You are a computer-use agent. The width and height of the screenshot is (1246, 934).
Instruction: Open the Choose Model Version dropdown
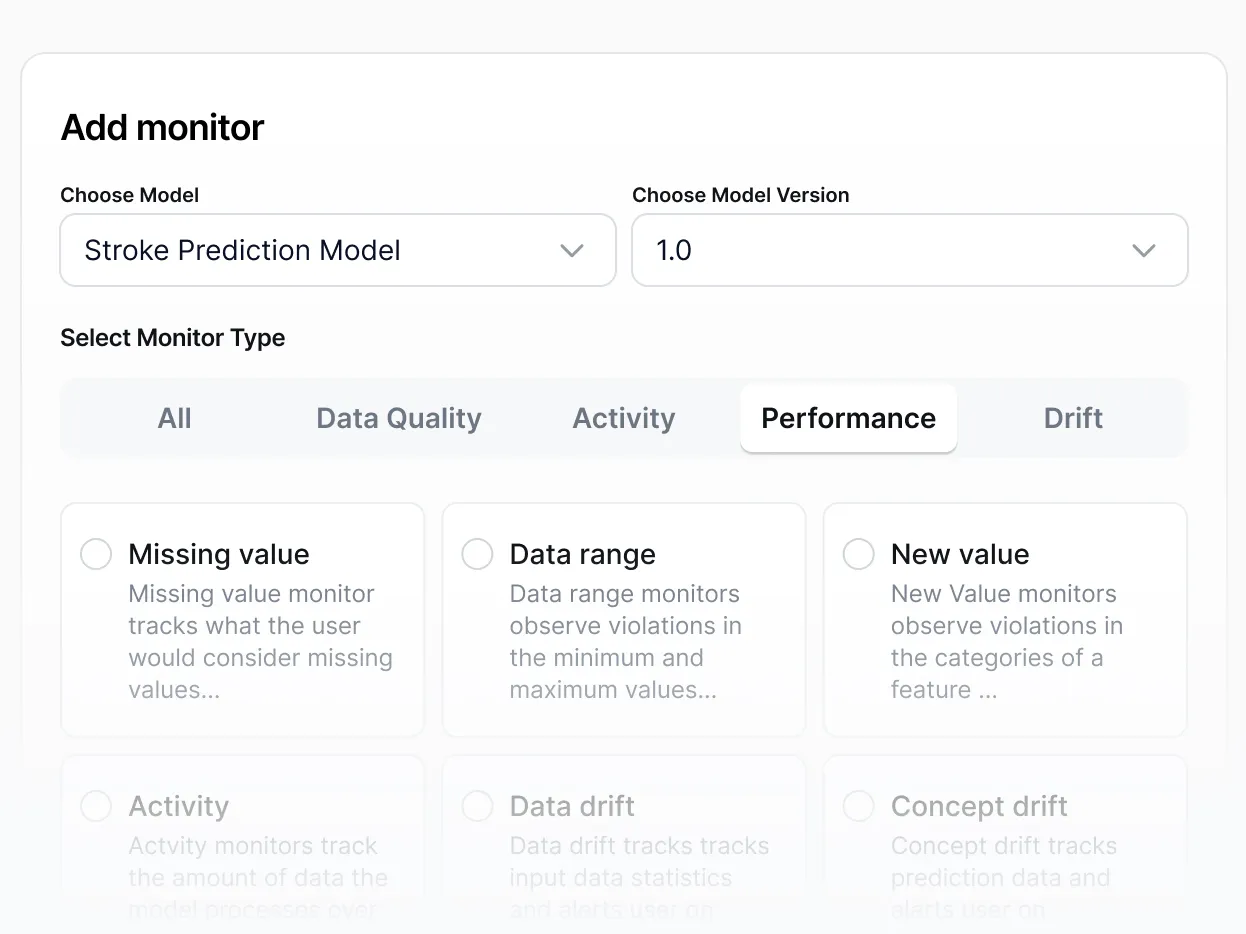pos(909,250)
